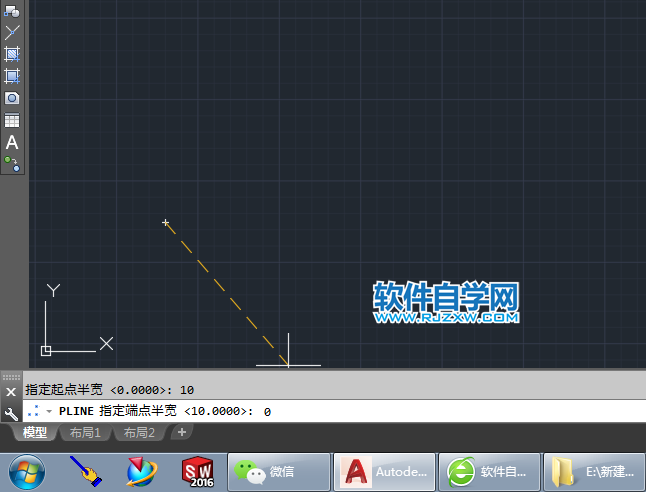Image resolution: width=646 pixels, height=492 pixels.
Task: Grab the command line drag handle grip
Action: (x=11, y=377)
